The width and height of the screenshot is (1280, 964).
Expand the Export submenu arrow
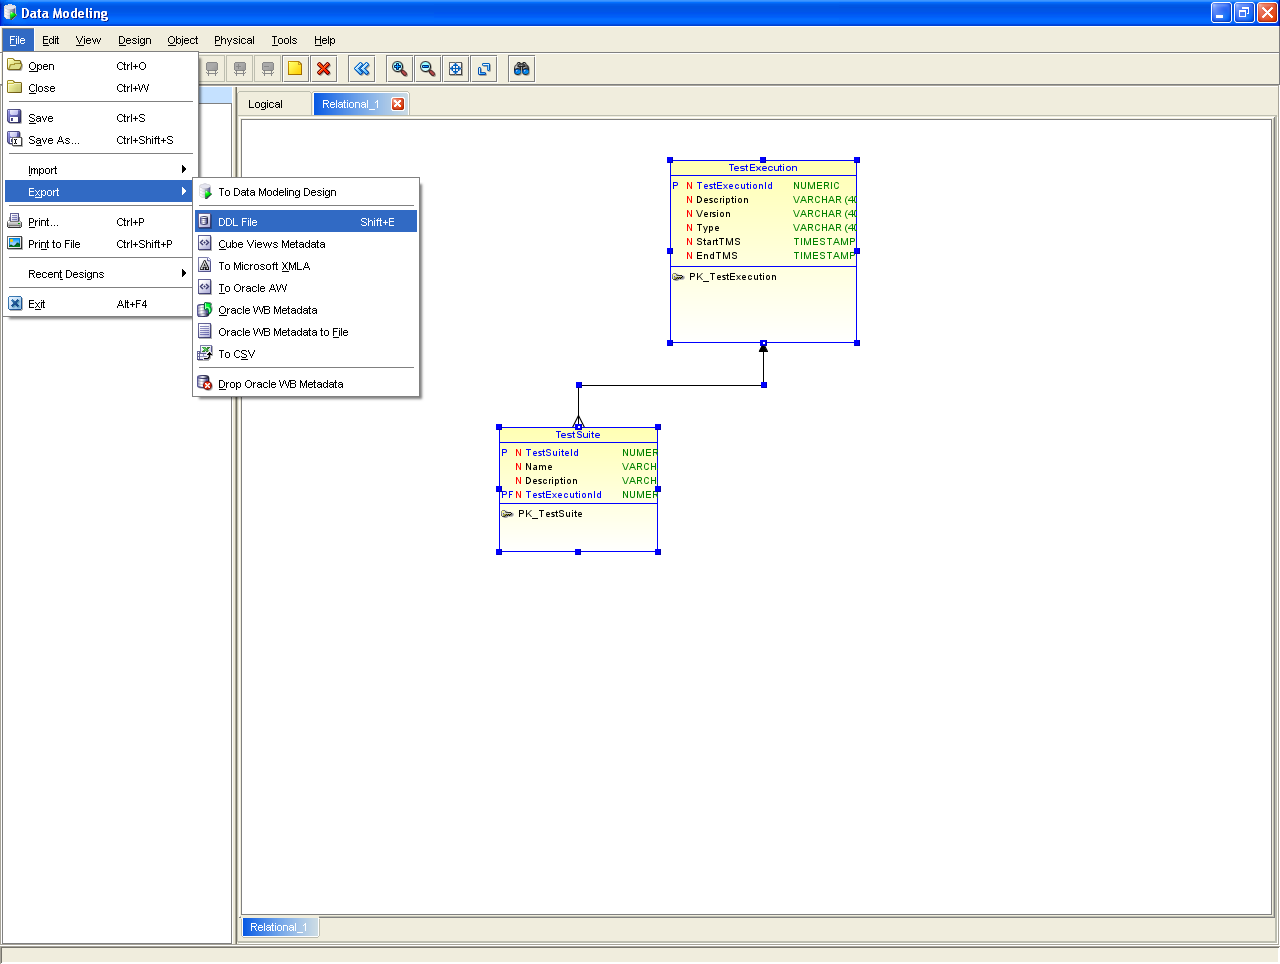click(184, 191)
